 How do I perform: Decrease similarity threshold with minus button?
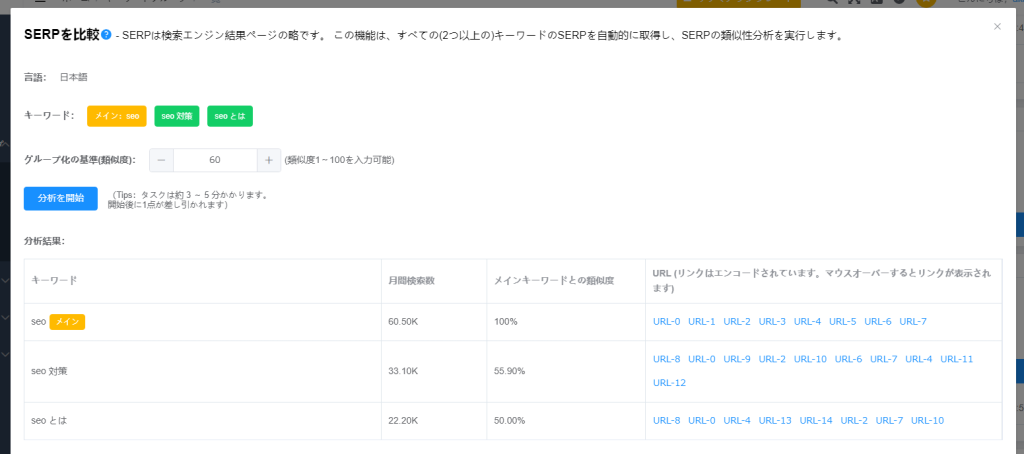(161, 160)
